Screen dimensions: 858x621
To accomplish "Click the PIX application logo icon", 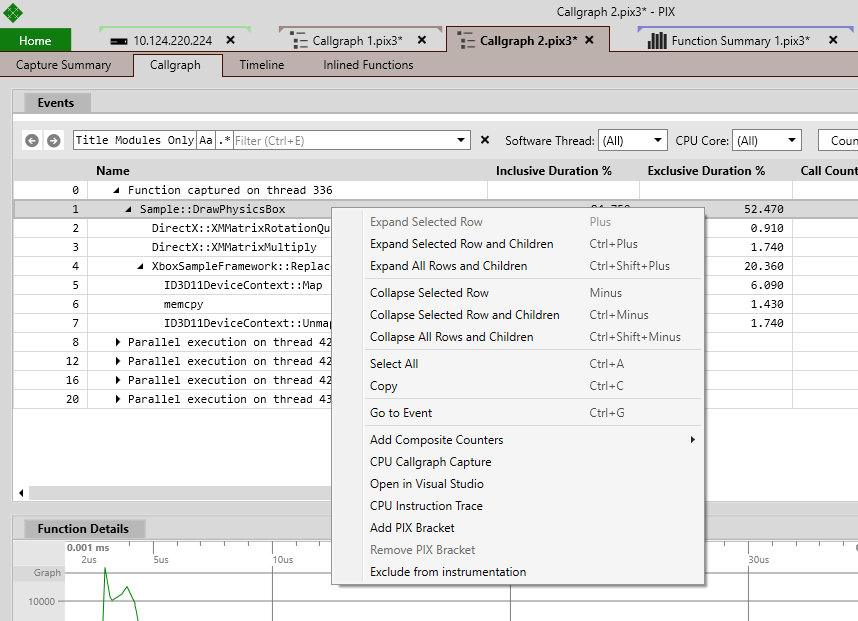I will (x=13, y=13).
